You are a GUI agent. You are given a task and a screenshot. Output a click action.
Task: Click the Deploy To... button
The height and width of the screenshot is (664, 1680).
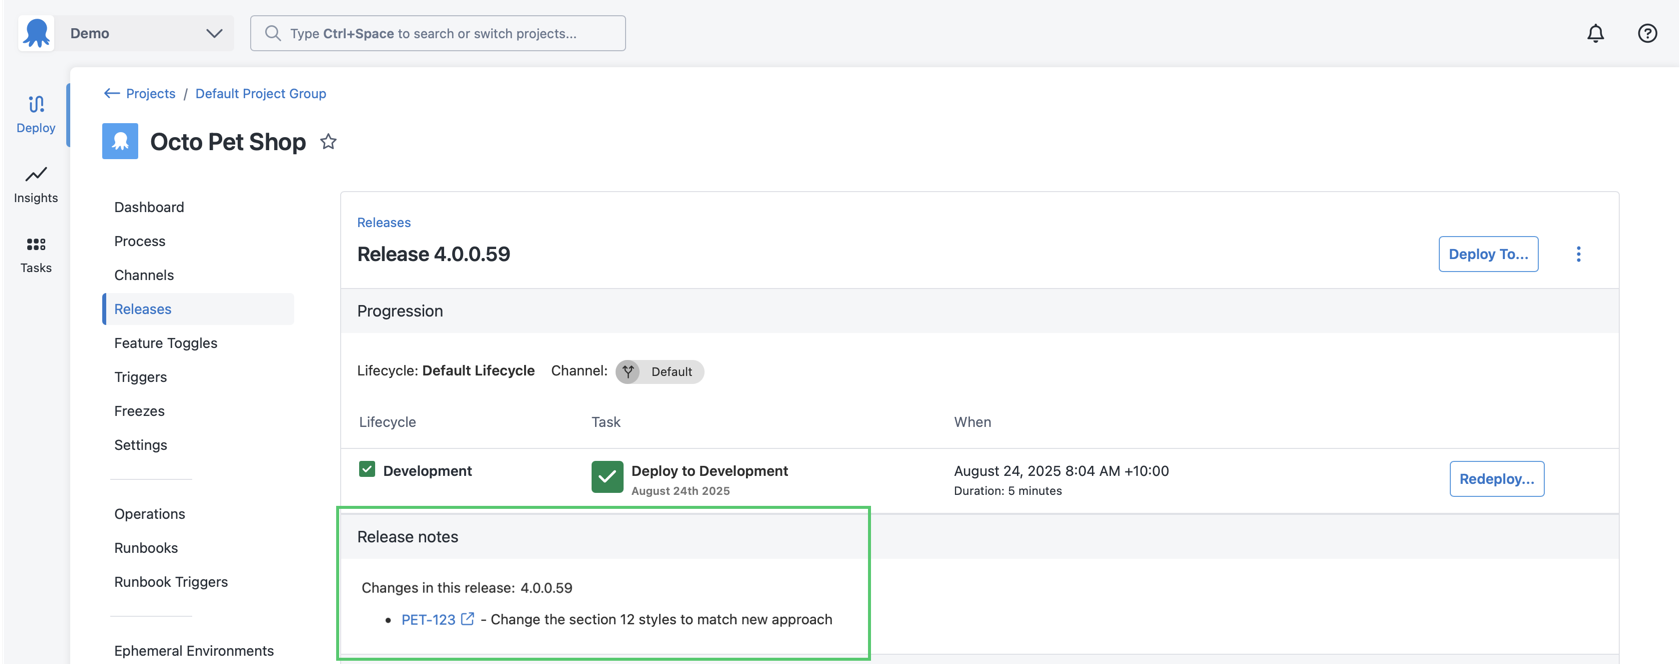pyautogui.click(x=1488, y=254)
